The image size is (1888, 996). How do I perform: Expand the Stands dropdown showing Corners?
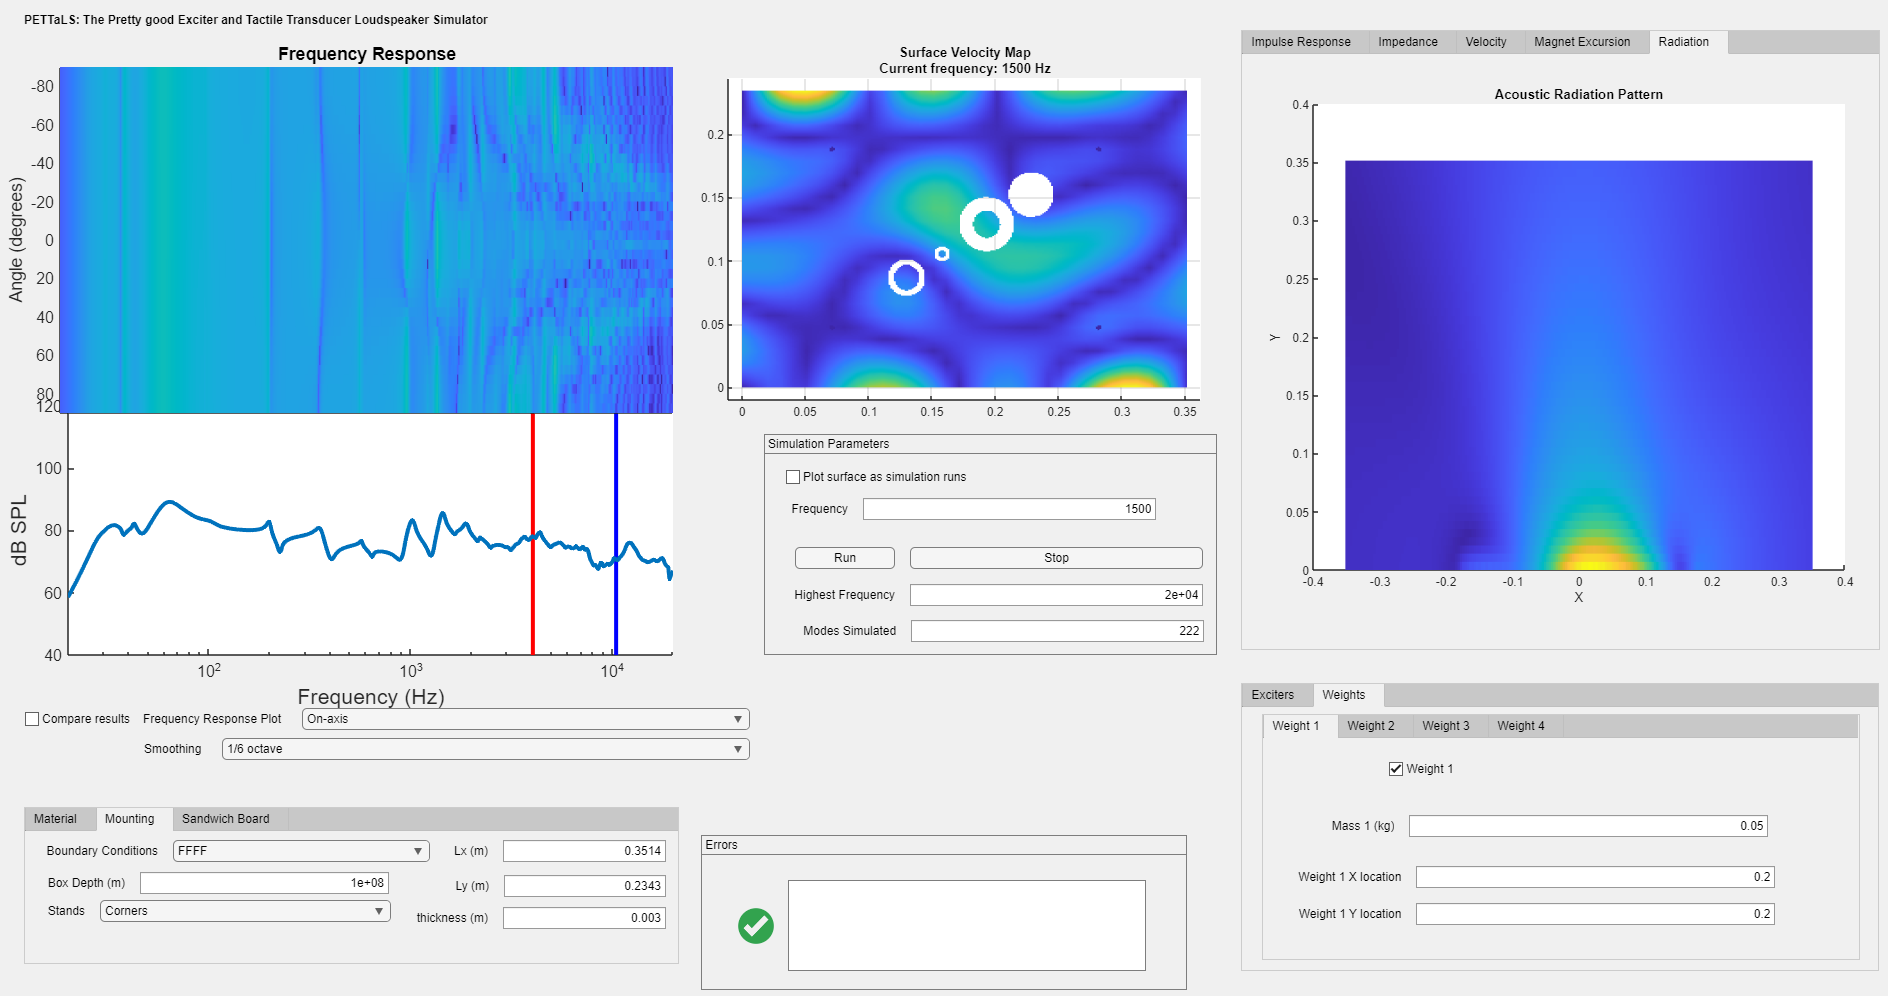click(245, 911)
